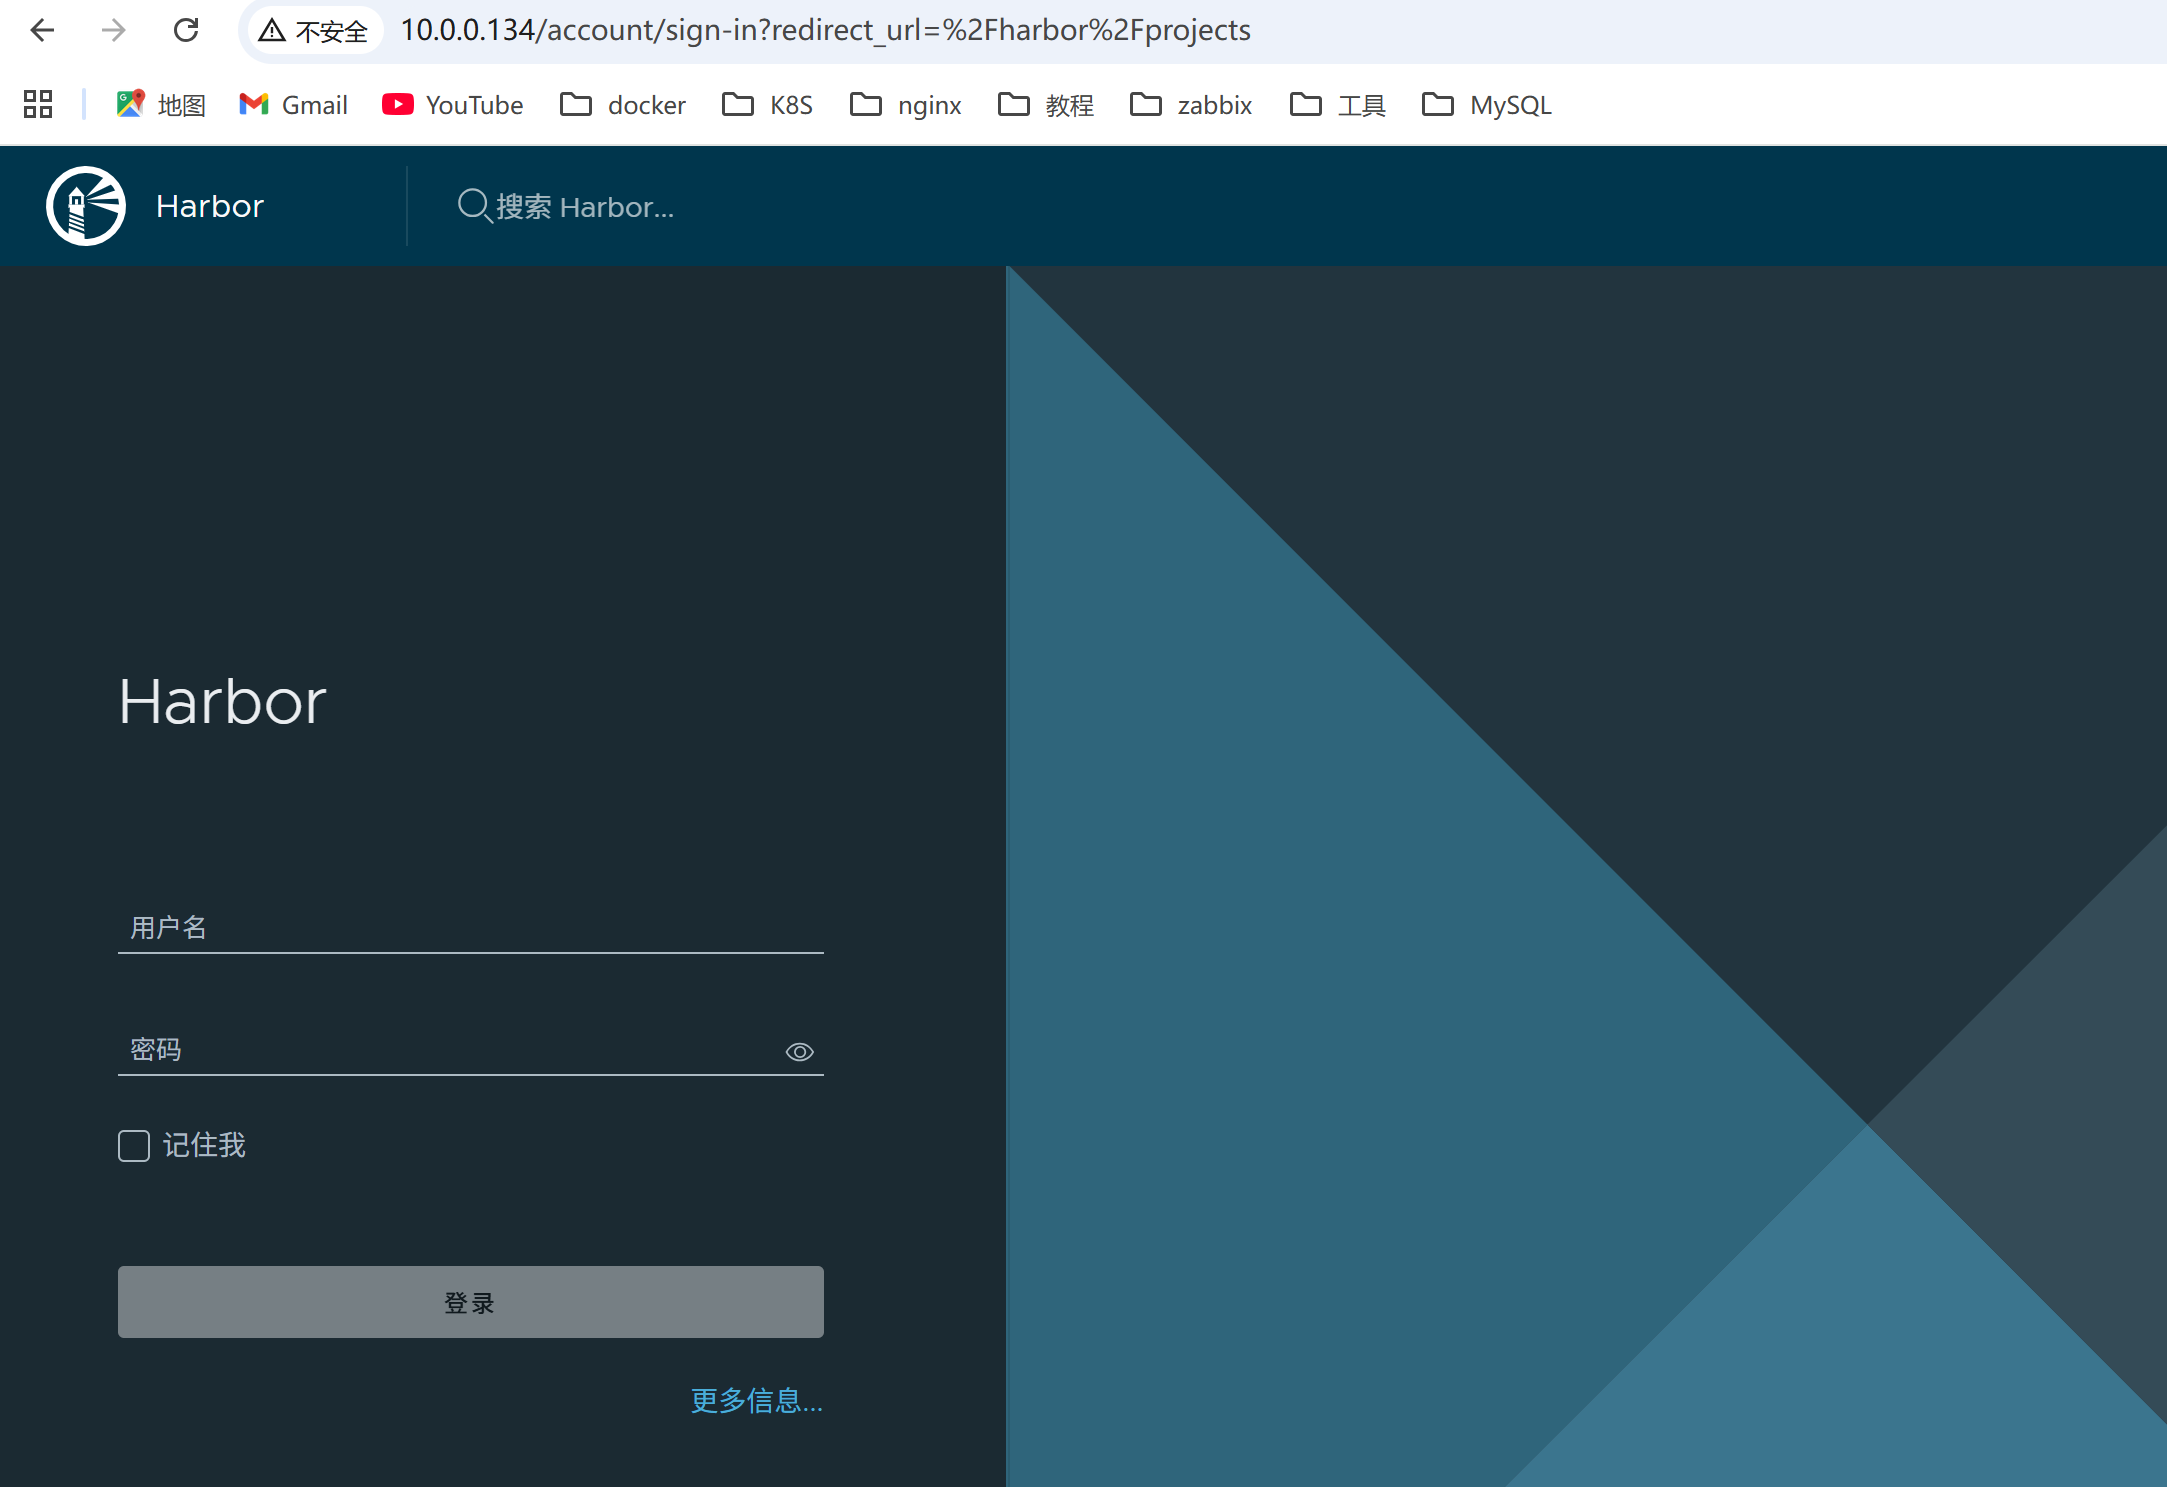This screenshot has width=2167, height=1487.
Task: Open the MySQL bookmark folder
Action: pos(1486,104)
